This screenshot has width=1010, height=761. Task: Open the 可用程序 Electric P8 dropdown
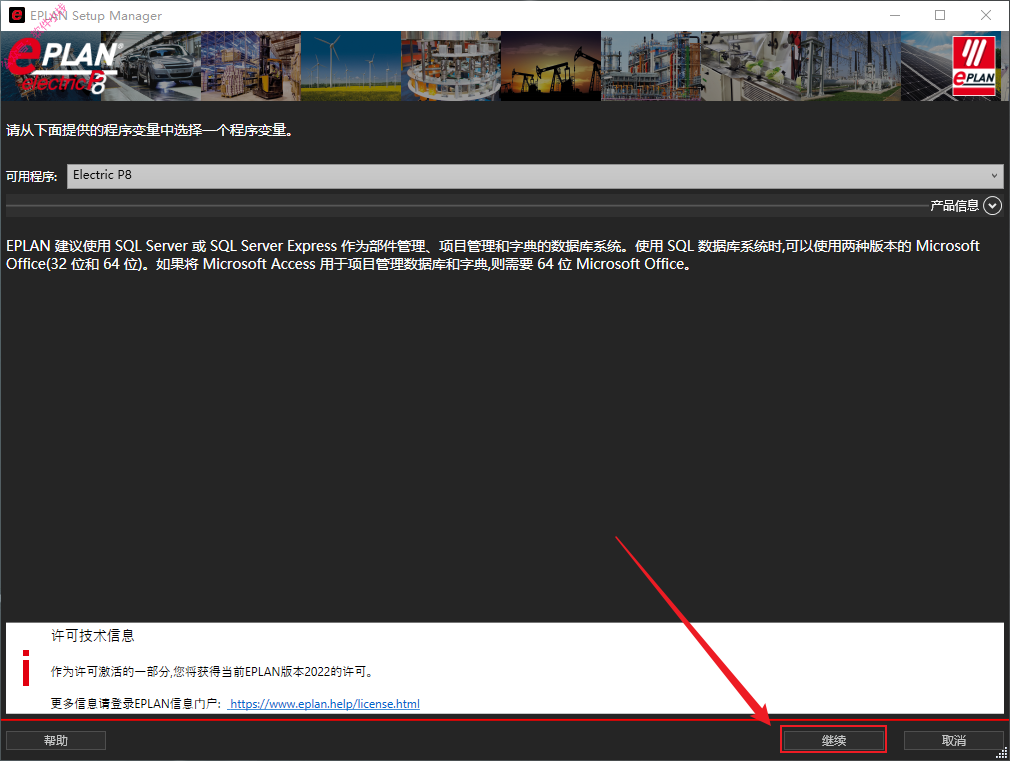pyautogui.click(x=535, y=176)
